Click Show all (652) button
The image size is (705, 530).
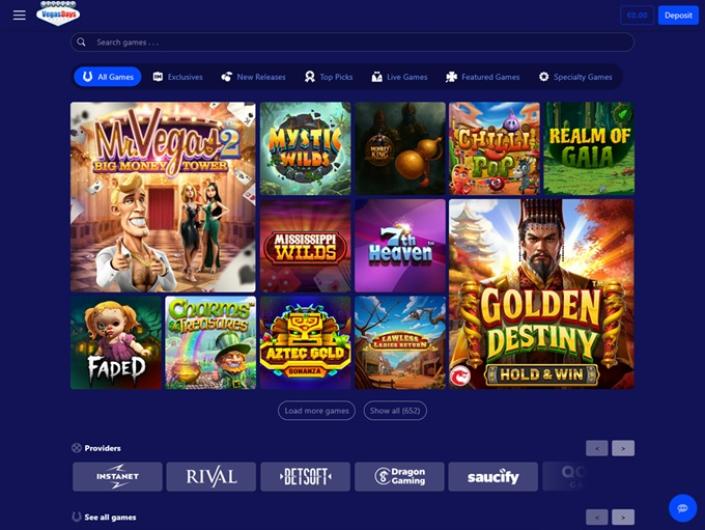click(395, 410)
